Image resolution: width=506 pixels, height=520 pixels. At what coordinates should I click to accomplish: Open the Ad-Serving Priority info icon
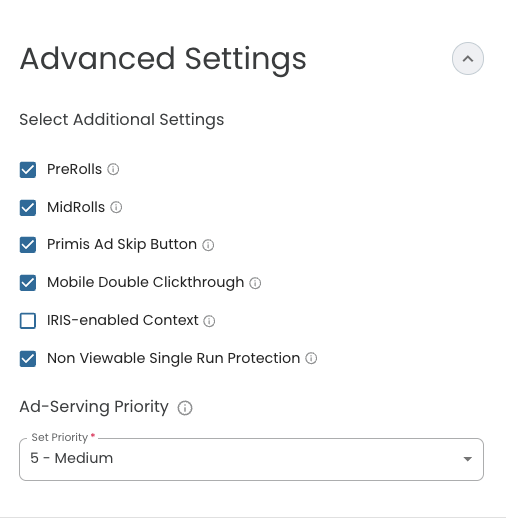pos(185,408)
